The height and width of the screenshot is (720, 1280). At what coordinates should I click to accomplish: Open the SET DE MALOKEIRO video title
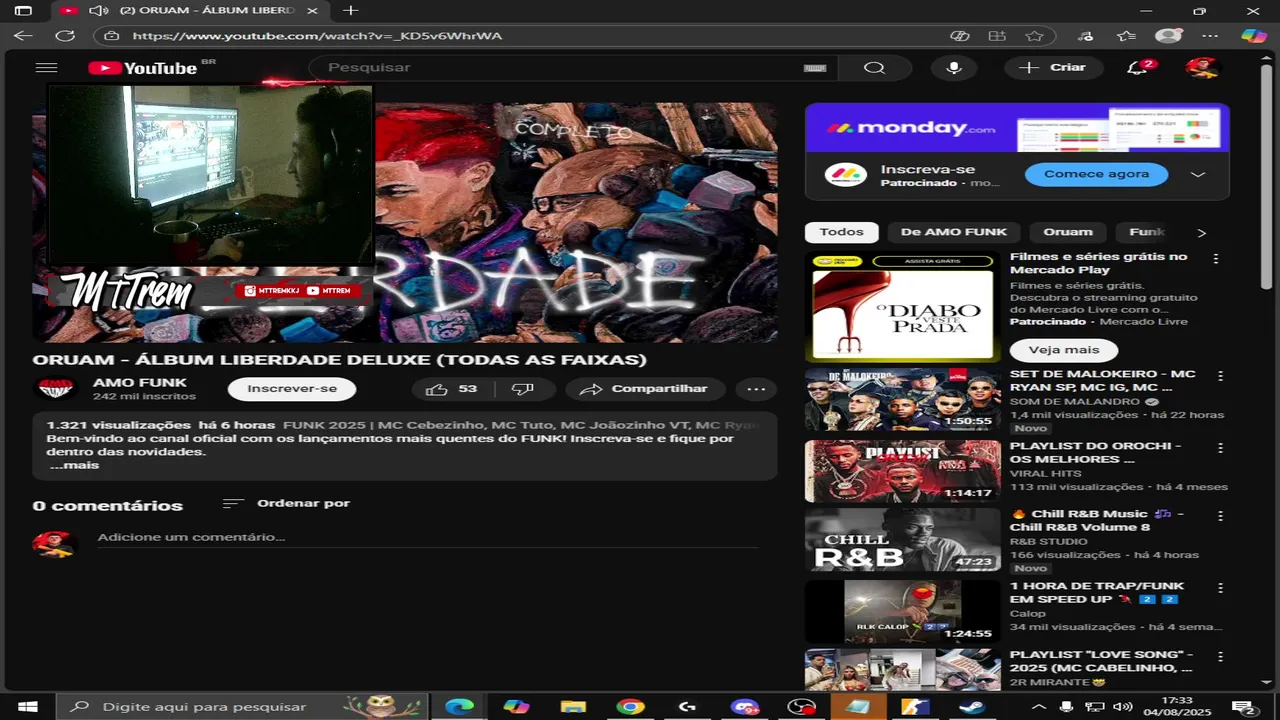click(1103, 381)
